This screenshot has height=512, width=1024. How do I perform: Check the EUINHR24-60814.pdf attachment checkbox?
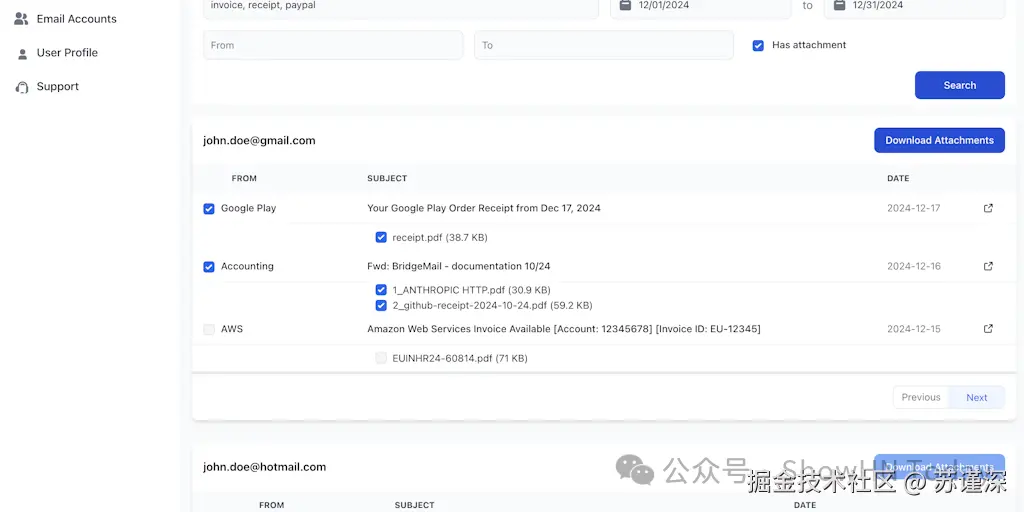[x=381, y=359]
